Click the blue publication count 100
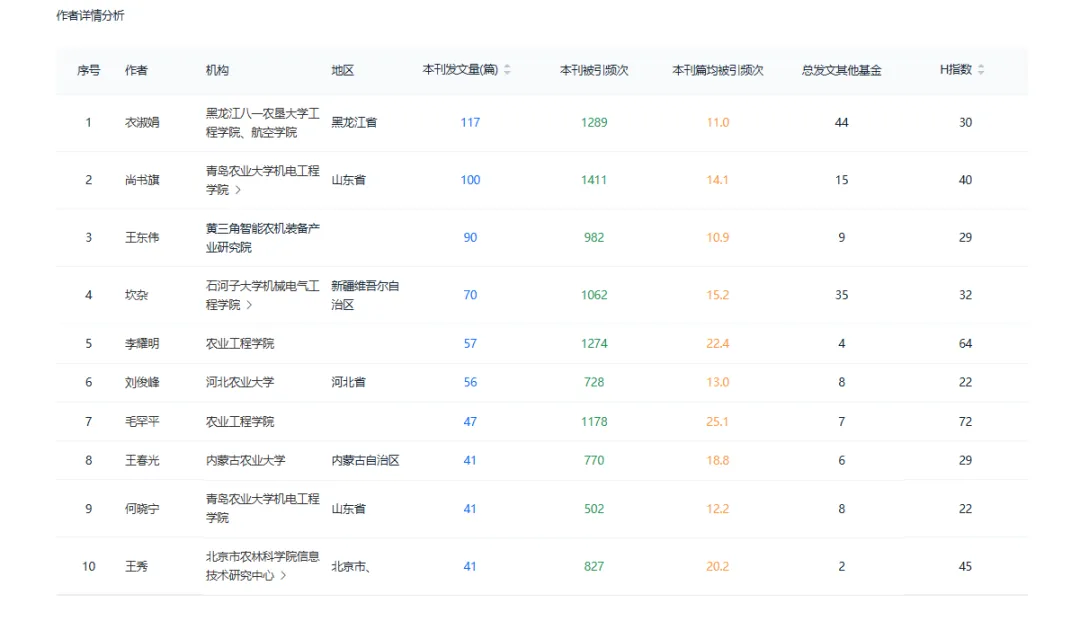The width and height of the screenshot is (1080, 621). [470, 180]
